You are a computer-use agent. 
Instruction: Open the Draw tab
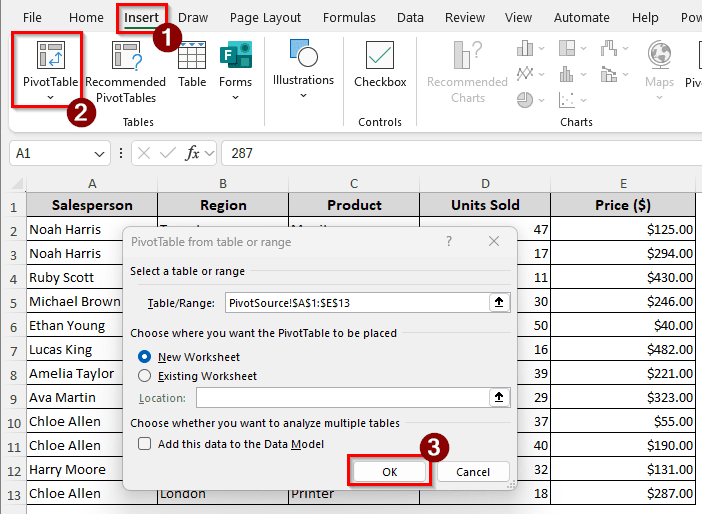point(193,17)
